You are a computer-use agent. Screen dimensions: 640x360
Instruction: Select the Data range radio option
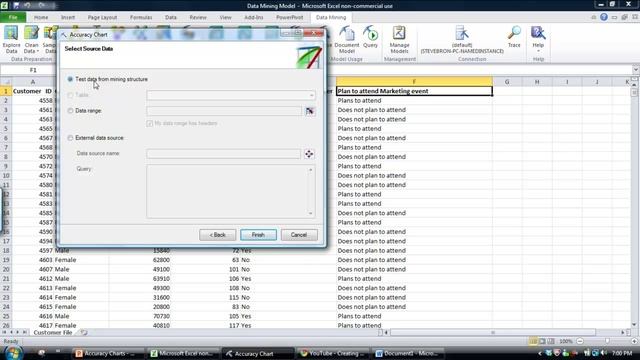(x=70, y=111)
